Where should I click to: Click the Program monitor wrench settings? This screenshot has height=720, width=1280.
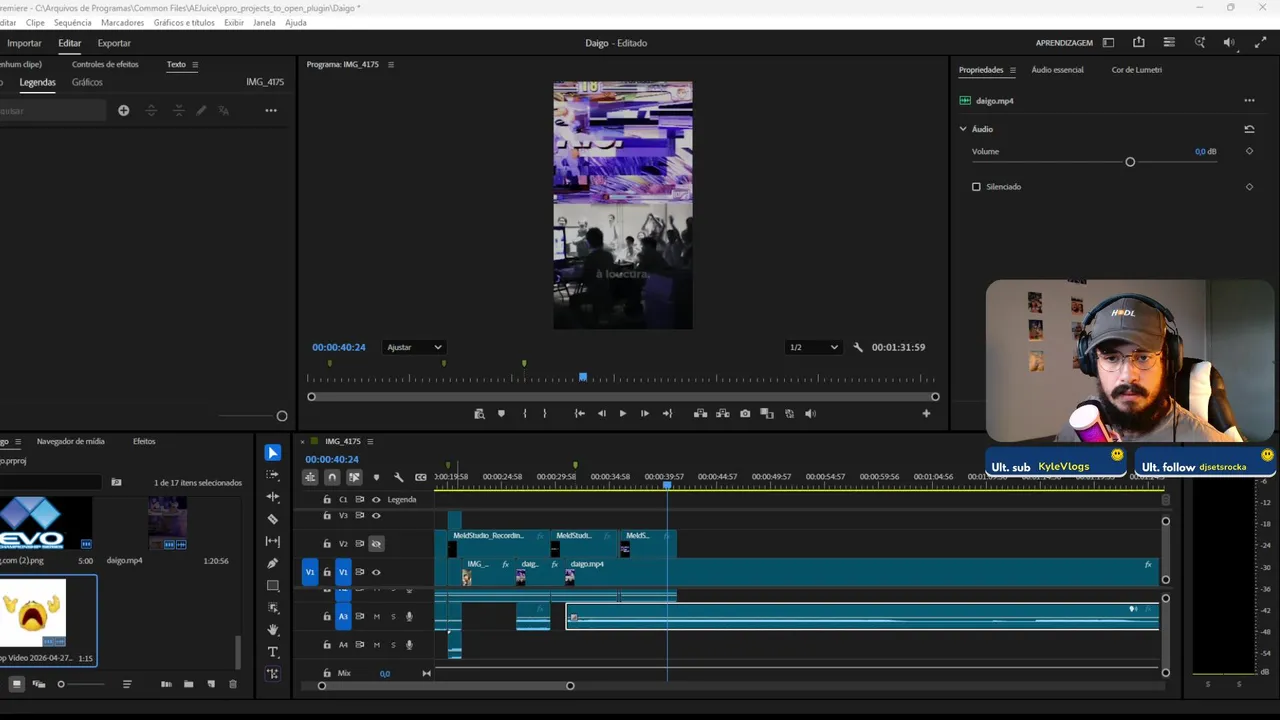coord(858,347)
